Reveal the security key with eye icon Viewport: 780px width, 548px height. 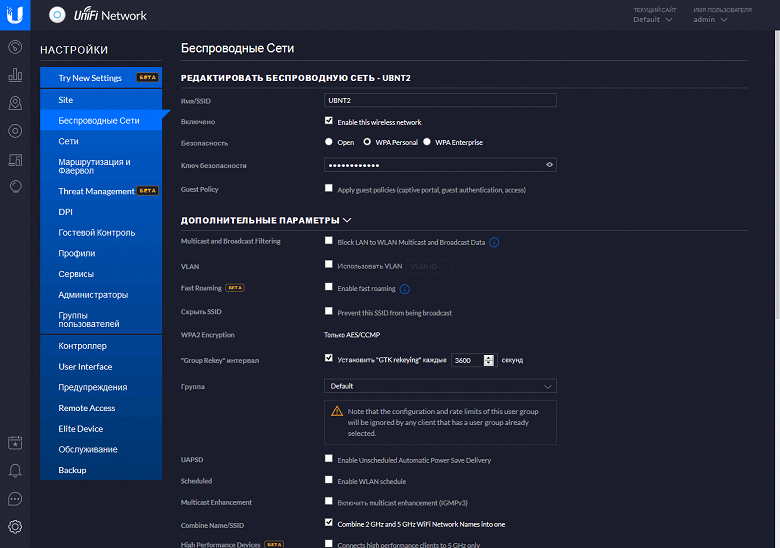pos(549,165)
